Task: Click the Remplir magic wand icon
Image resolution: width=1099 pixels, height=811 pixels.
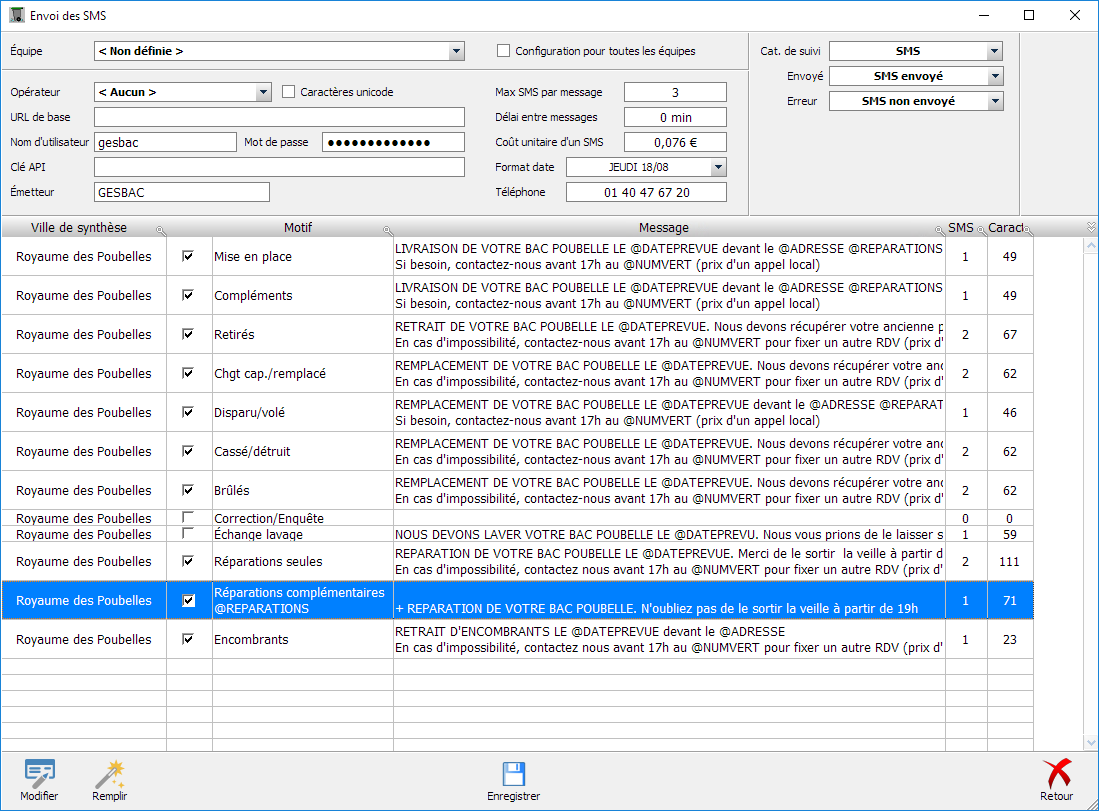Action: click(109, 774)
